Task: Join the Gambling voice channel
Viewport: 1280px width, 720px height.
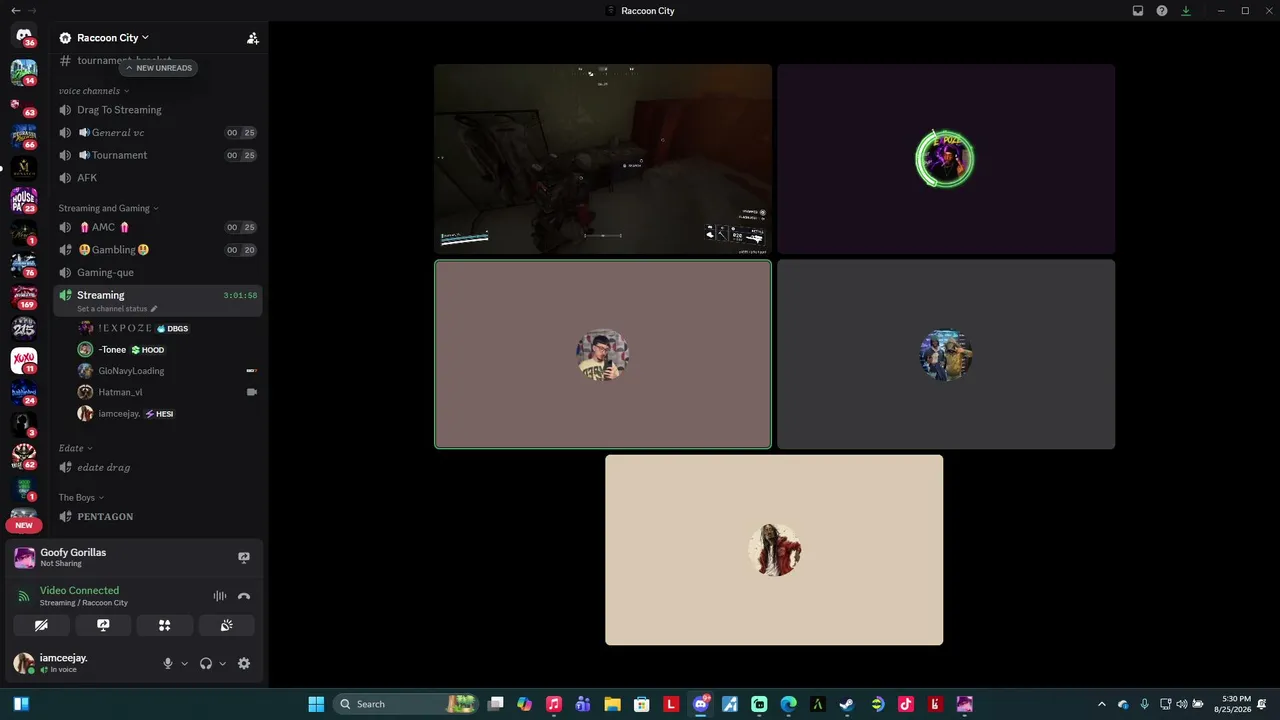Action: click(x=158, y=250)
